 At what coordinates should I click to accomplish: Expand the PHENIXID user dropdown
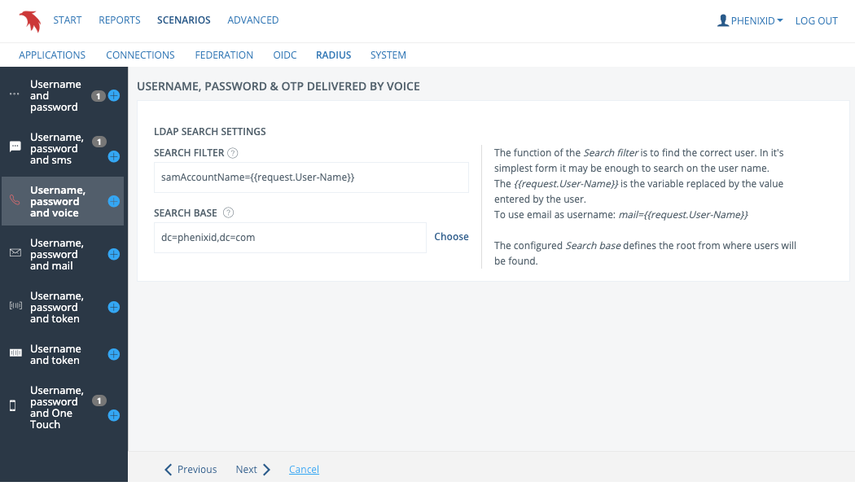tap(756, 21)
